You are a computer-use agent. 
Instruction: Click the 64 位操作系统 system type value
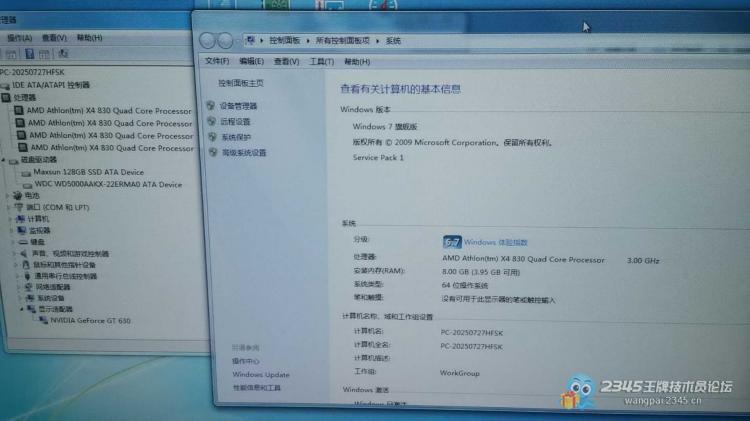[464, 286]
